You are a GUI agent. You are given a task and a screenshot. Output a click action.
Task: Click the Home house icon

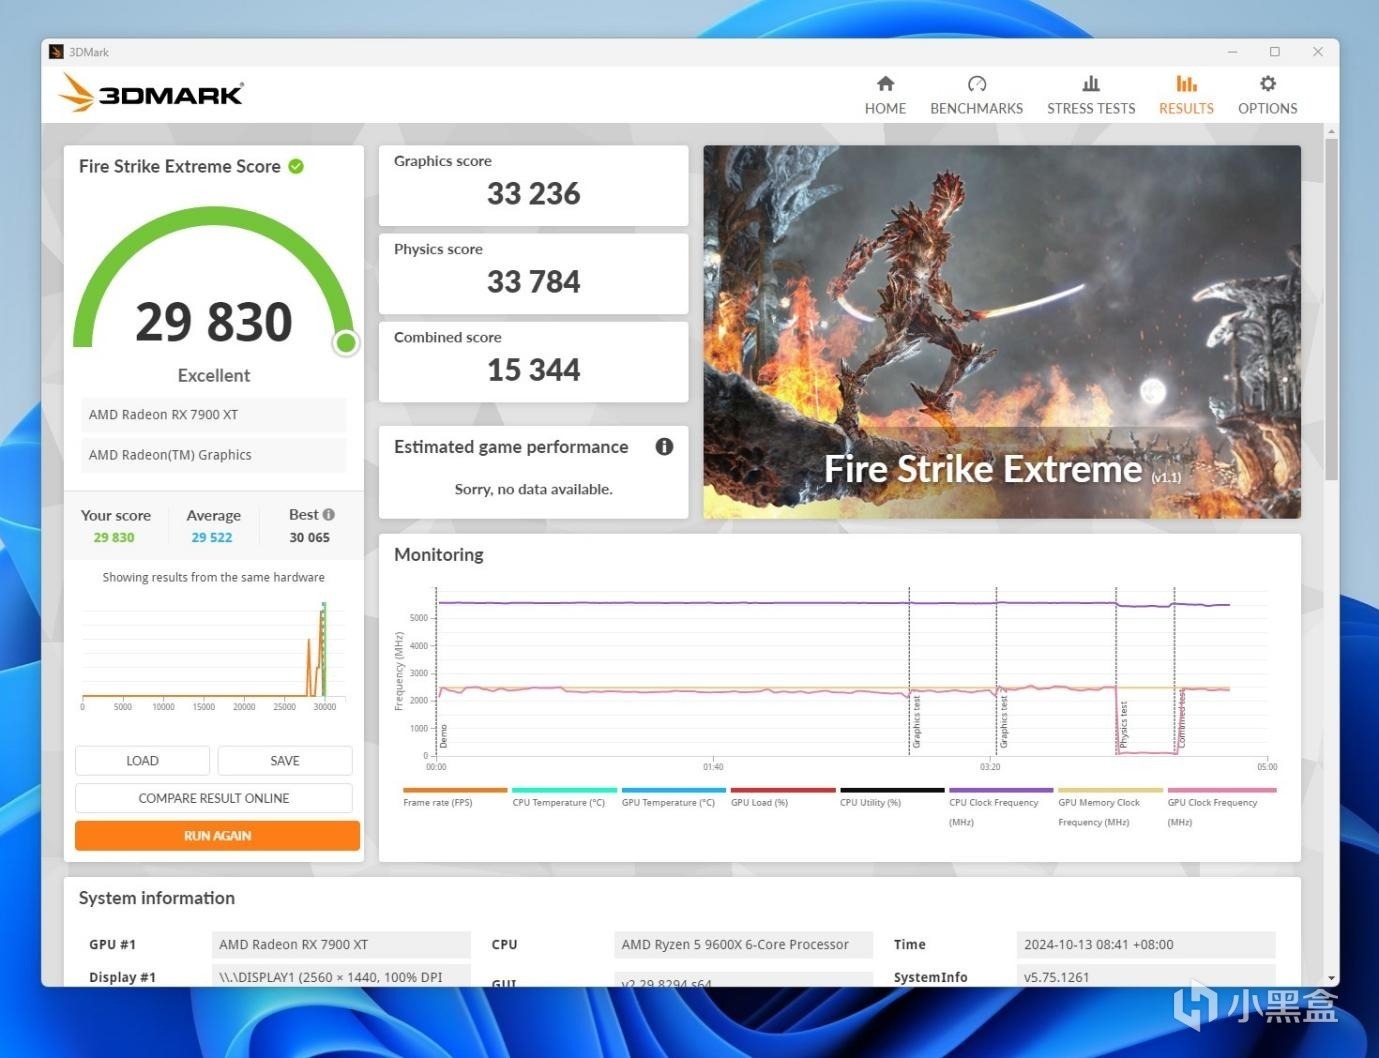885,84
